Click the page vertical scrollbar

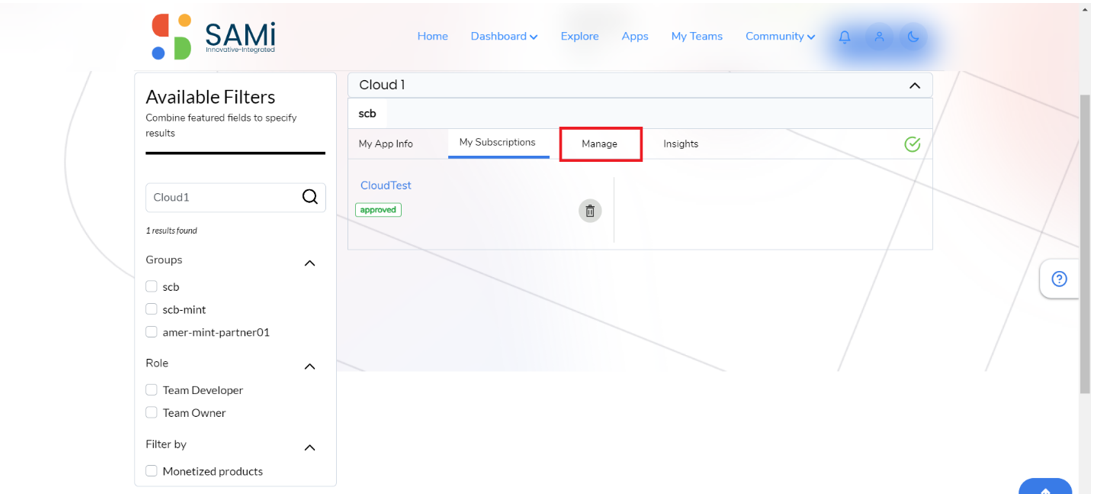click(x=1086, y=244)
